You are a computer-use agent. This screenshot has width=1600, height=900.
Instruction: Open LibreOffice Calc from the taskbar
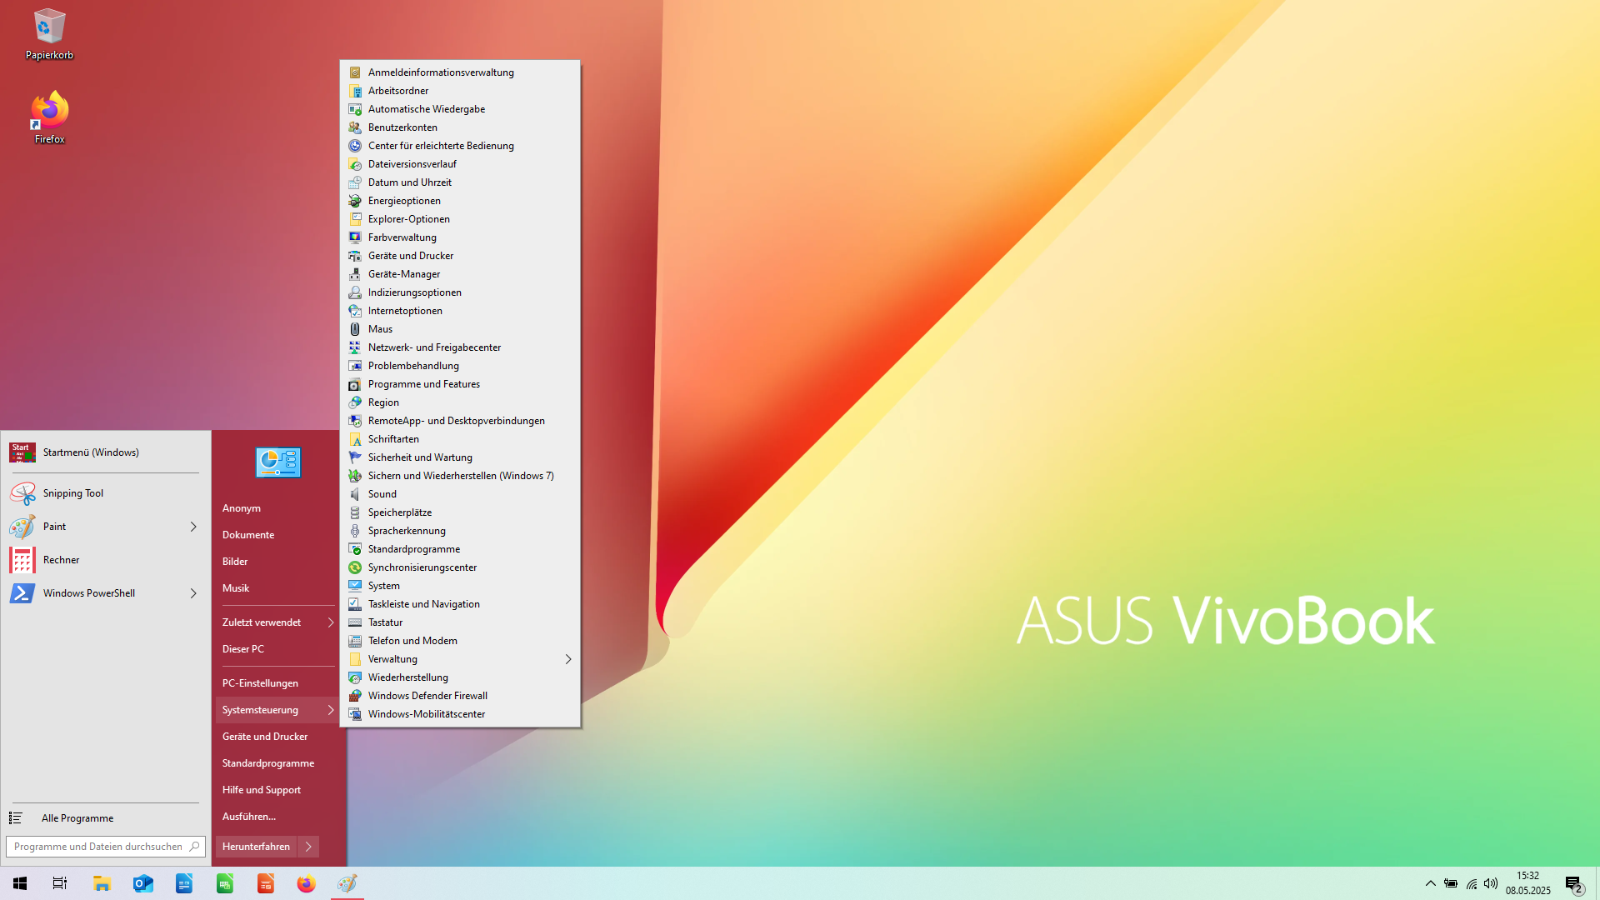225,883
